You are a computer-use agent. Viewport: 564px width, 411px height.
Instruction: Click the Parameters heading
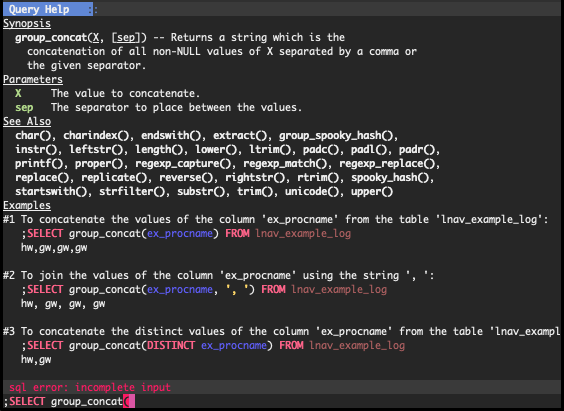pyautogui.click(x=33, y=79)
